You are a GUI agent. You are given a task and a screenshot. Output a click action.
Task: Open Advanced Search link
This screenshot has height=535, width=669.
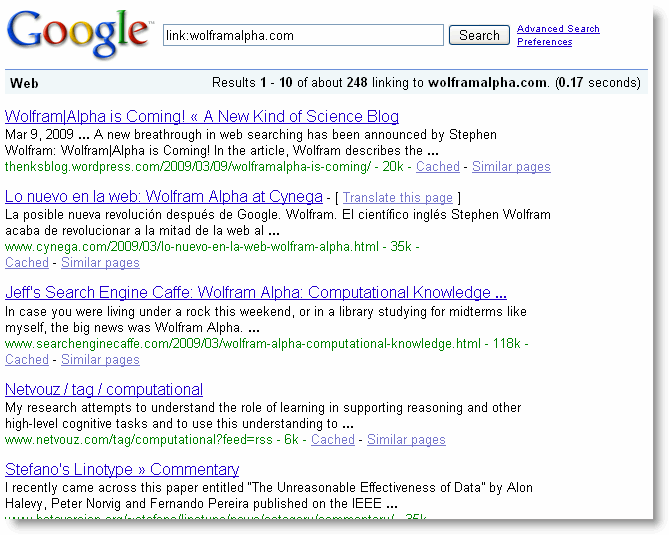[558, 29]
